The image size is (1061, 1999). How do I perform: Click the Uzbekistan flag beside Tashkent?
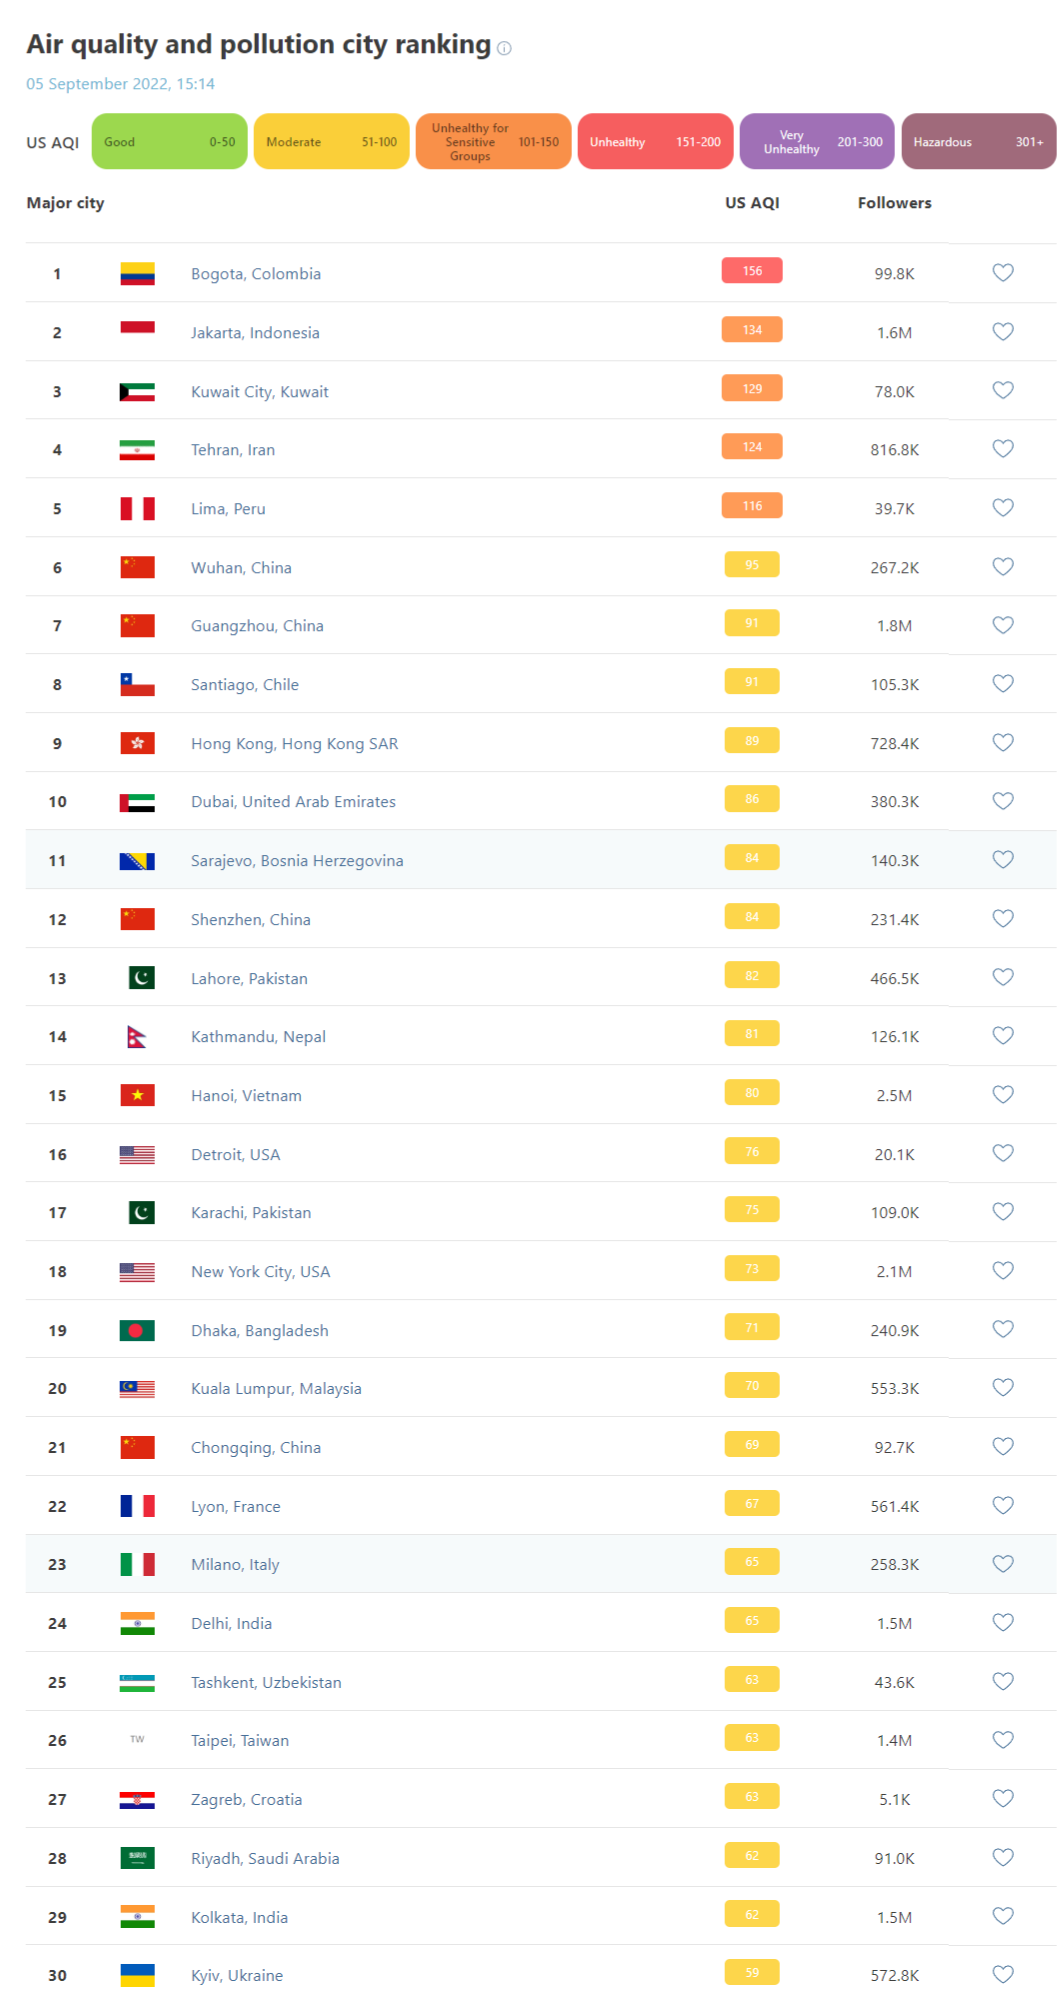(x=137, y=1682)
